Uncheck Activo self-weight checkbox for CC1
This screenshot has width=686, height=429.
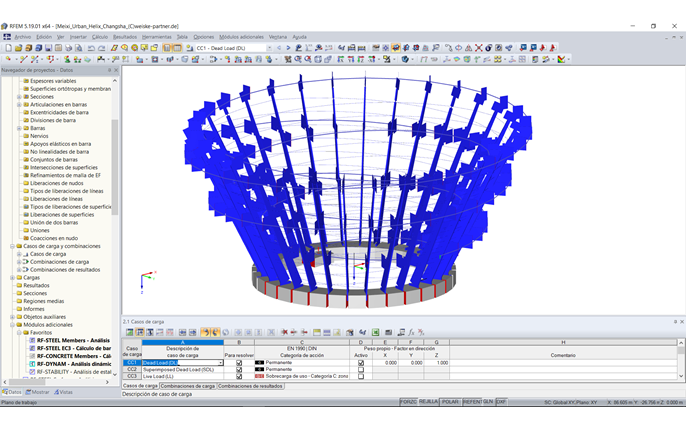[x=361, y=363]
